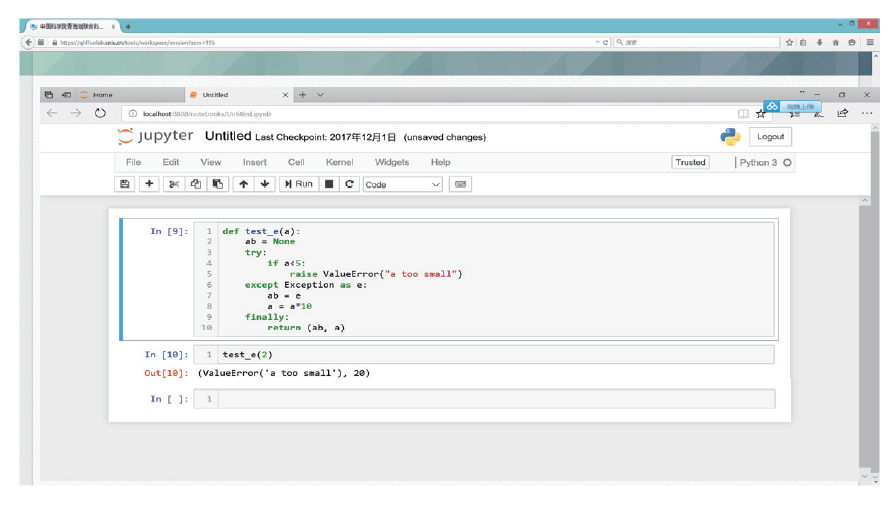Insert cell below with plus icon
Screen dimensions: 896x505
(149, 184)
